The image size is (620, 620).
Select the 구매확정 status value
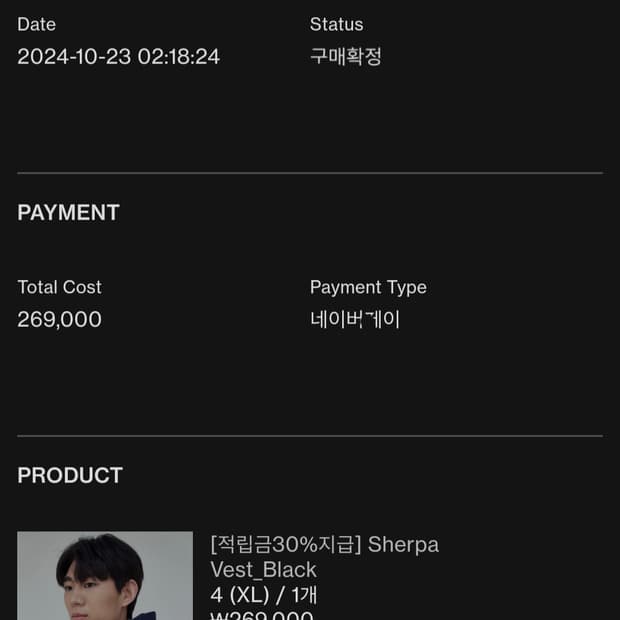click(346, 57)
